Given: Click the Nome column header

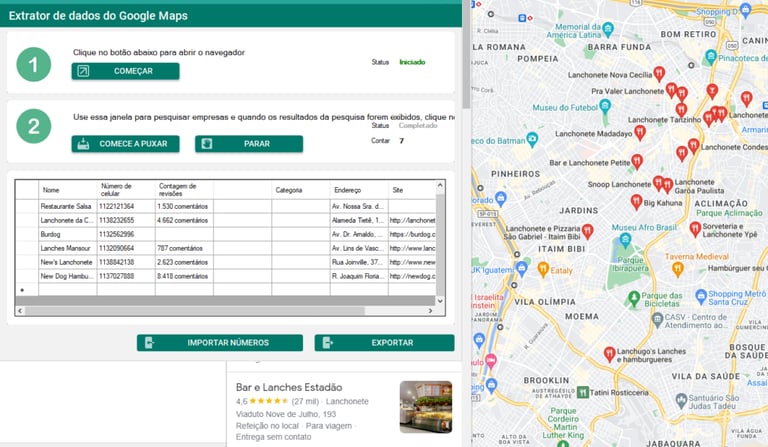Looking at the screenshot, I should click(x=68, y=190).
